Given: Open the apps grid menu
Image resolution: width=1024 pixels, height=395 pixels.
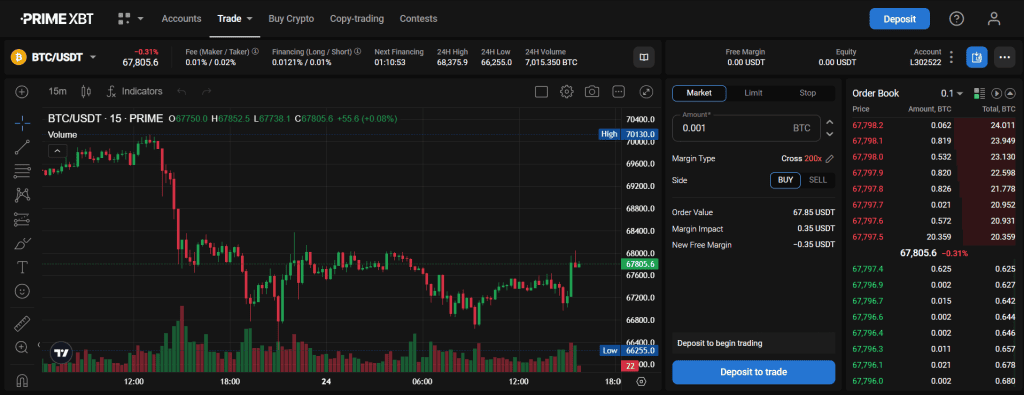Looking at the screenshot, I should 131,19.
